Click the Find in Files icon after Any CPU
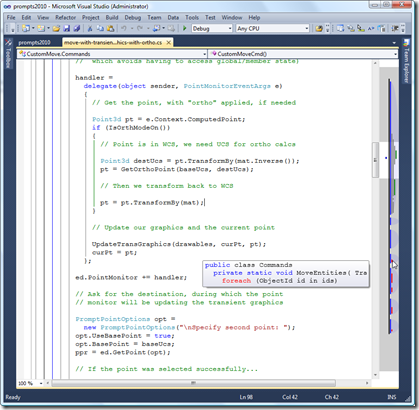Viewport: 419px width, 410px height. tap(319, 29)
